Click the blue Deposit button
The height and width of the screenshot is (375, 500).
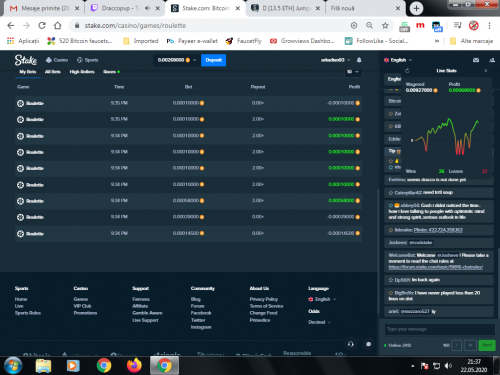click(x=213, y=60)
